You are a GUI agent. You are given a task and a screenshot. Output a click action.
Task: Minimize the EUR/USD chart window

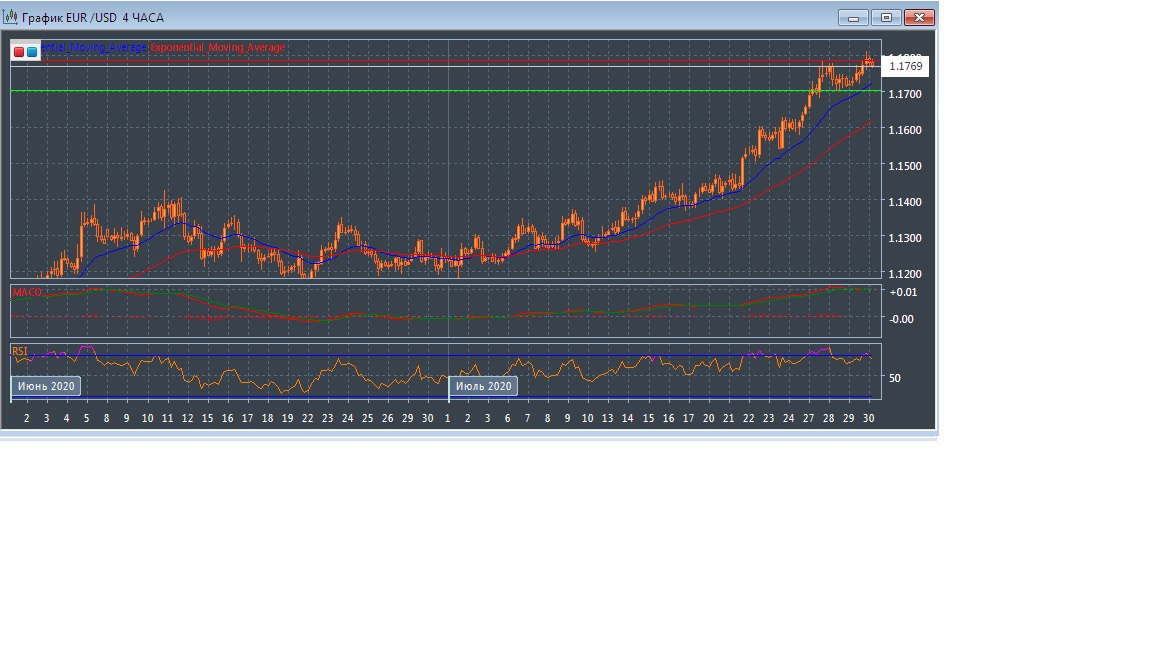pyautogui.click(x=853, y=17)
